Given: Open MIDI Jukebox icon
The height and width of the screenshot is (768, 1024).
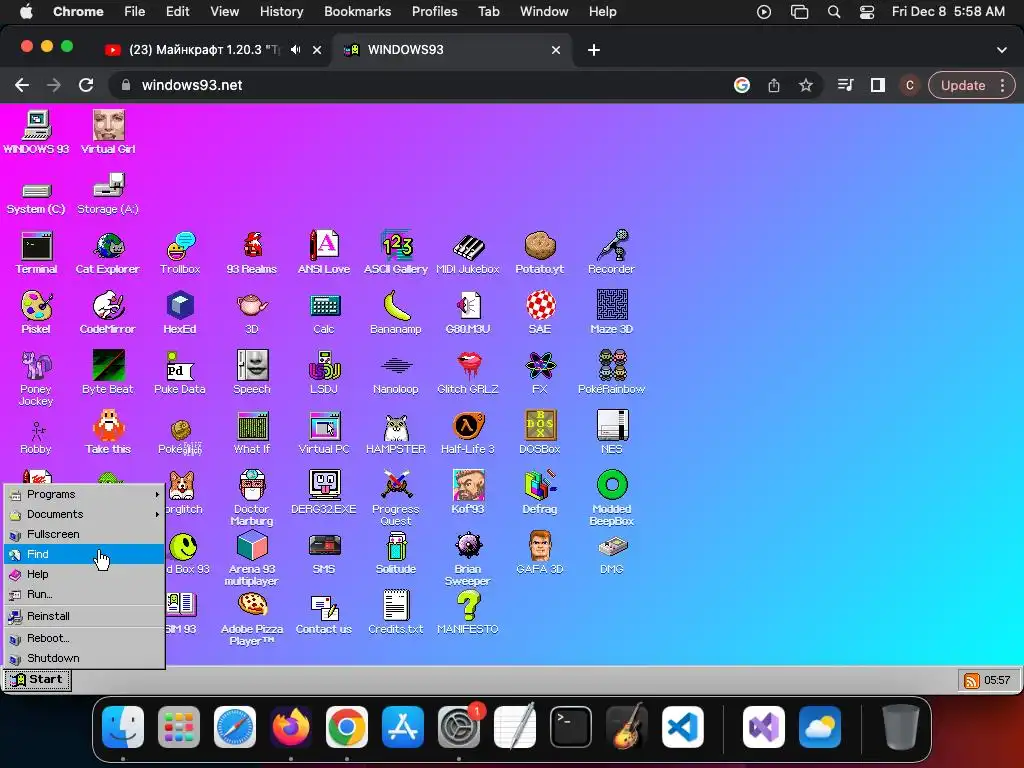Looking at the screenshot, I should coord(468,253).
